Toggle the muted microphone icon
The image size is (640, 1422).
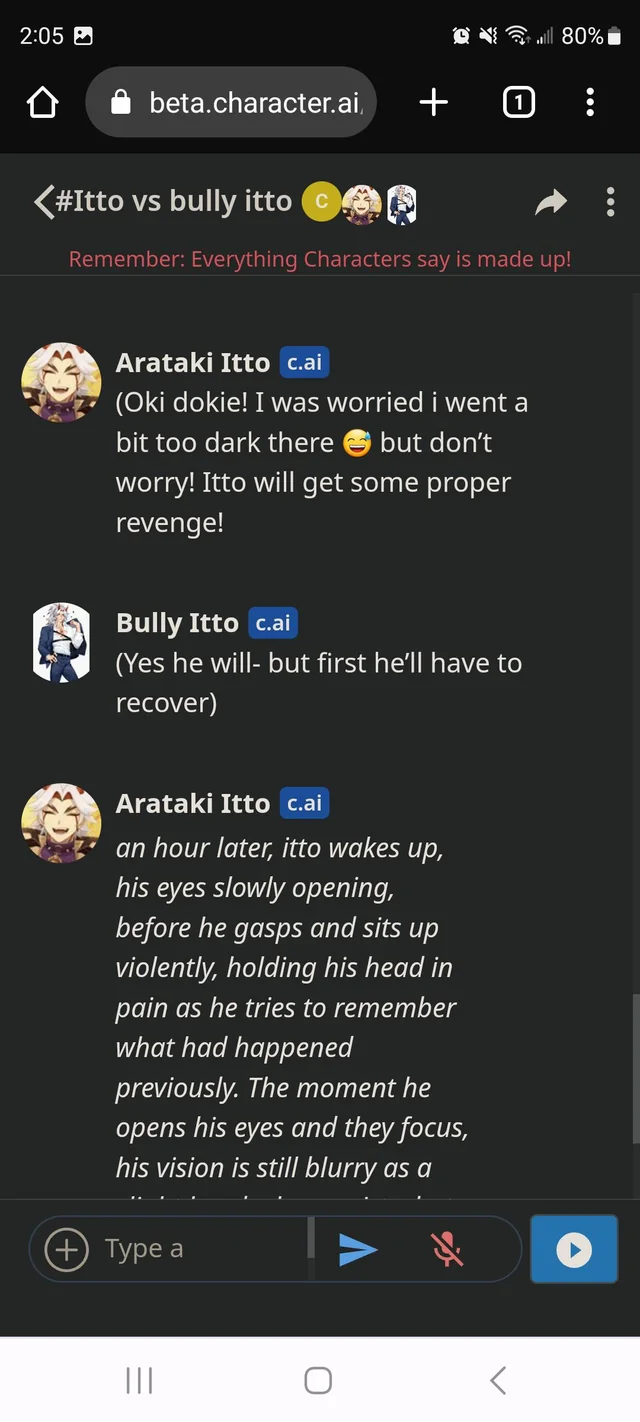pos(447,1249)
